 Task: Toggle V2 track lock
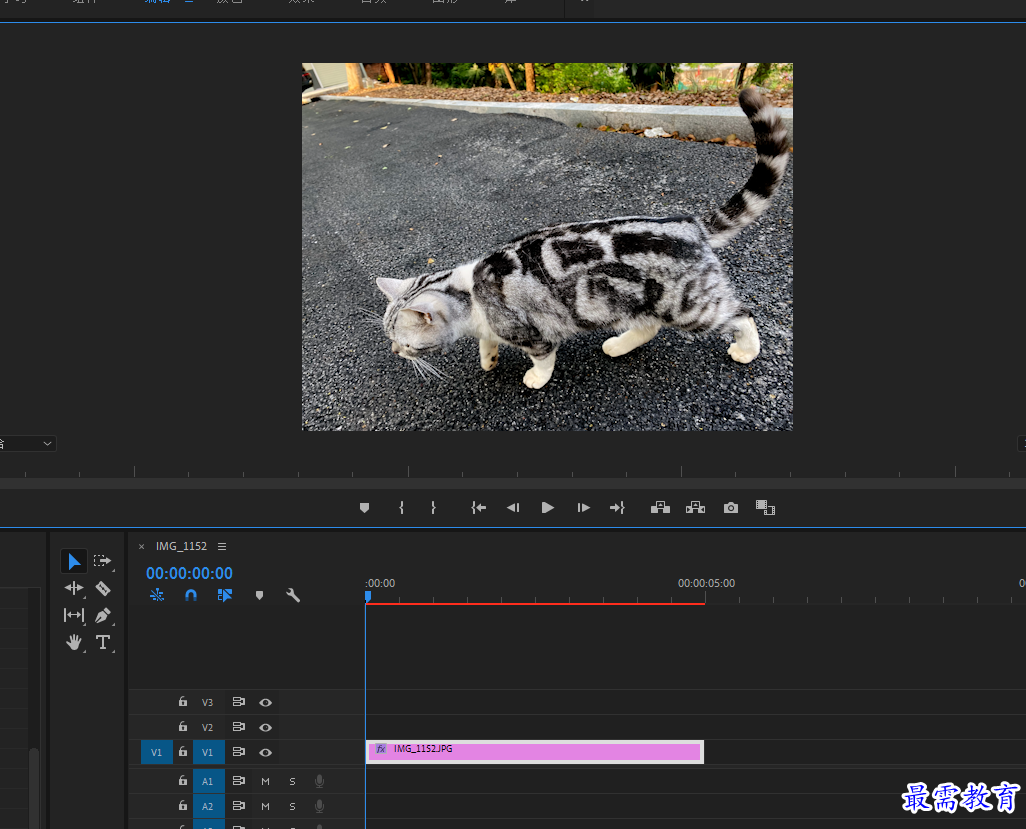tap(183, 726)
